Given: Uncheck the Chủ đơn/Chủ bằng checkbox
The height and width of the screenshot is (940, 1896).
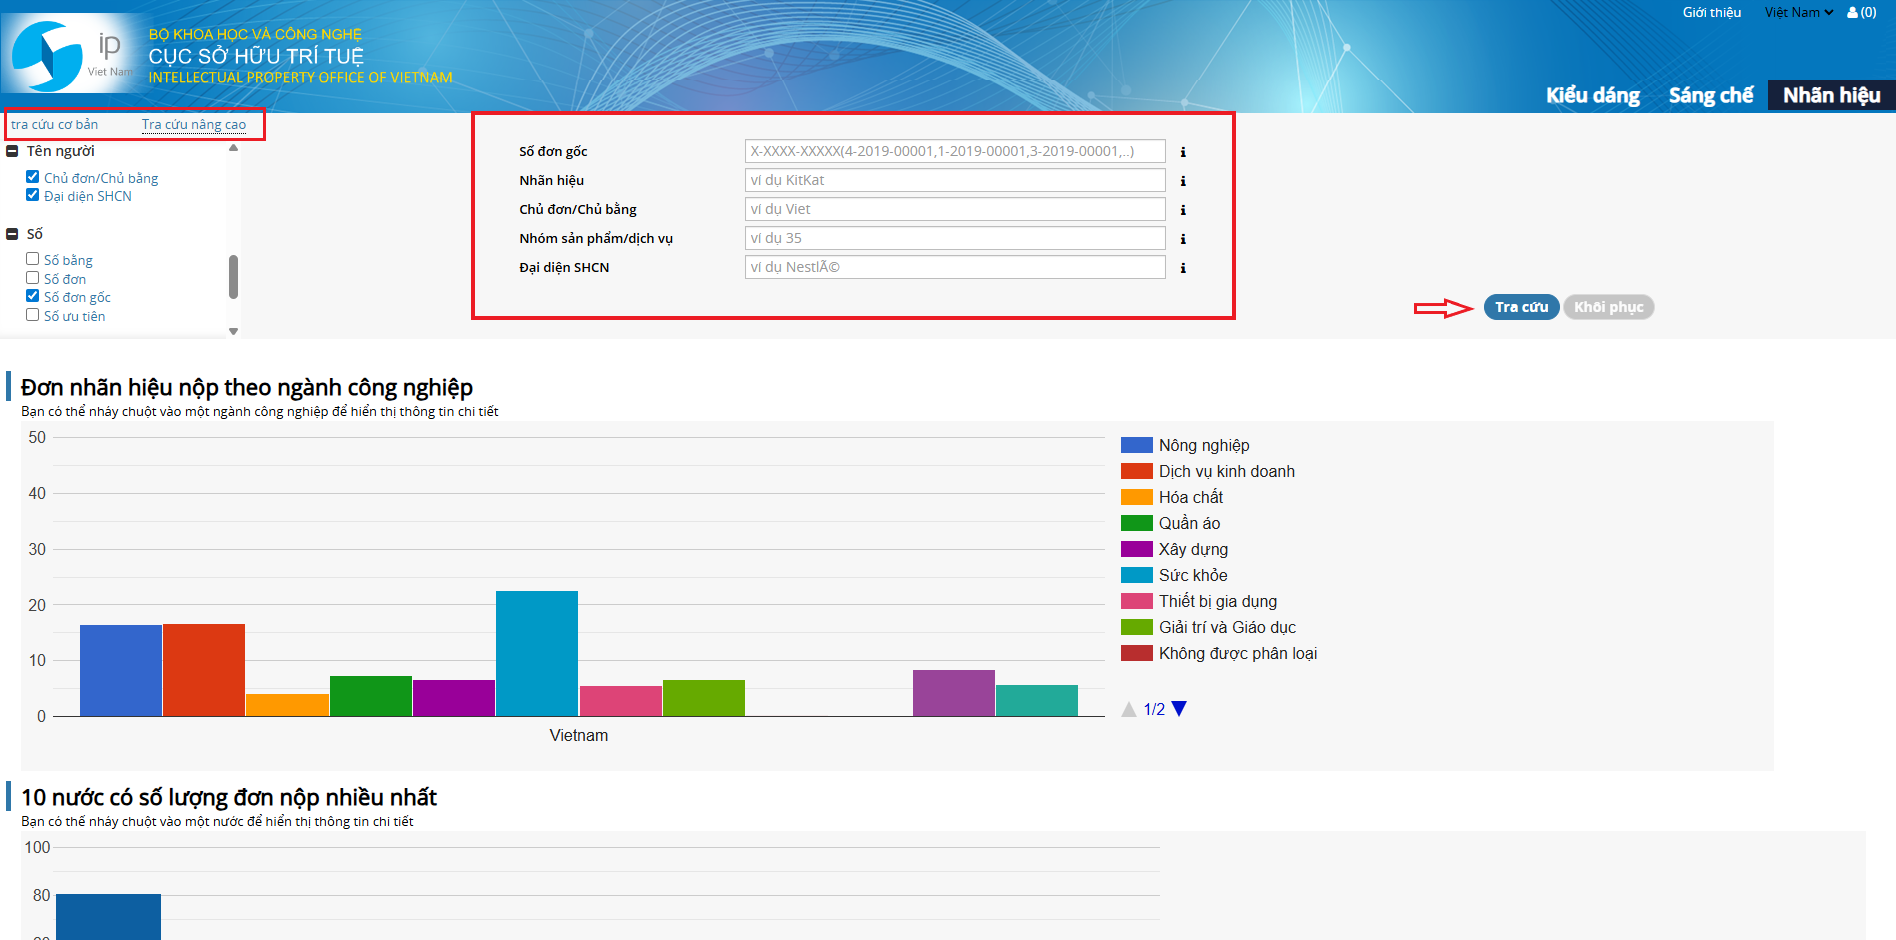Looking at the screenshot, I should 33,177.
